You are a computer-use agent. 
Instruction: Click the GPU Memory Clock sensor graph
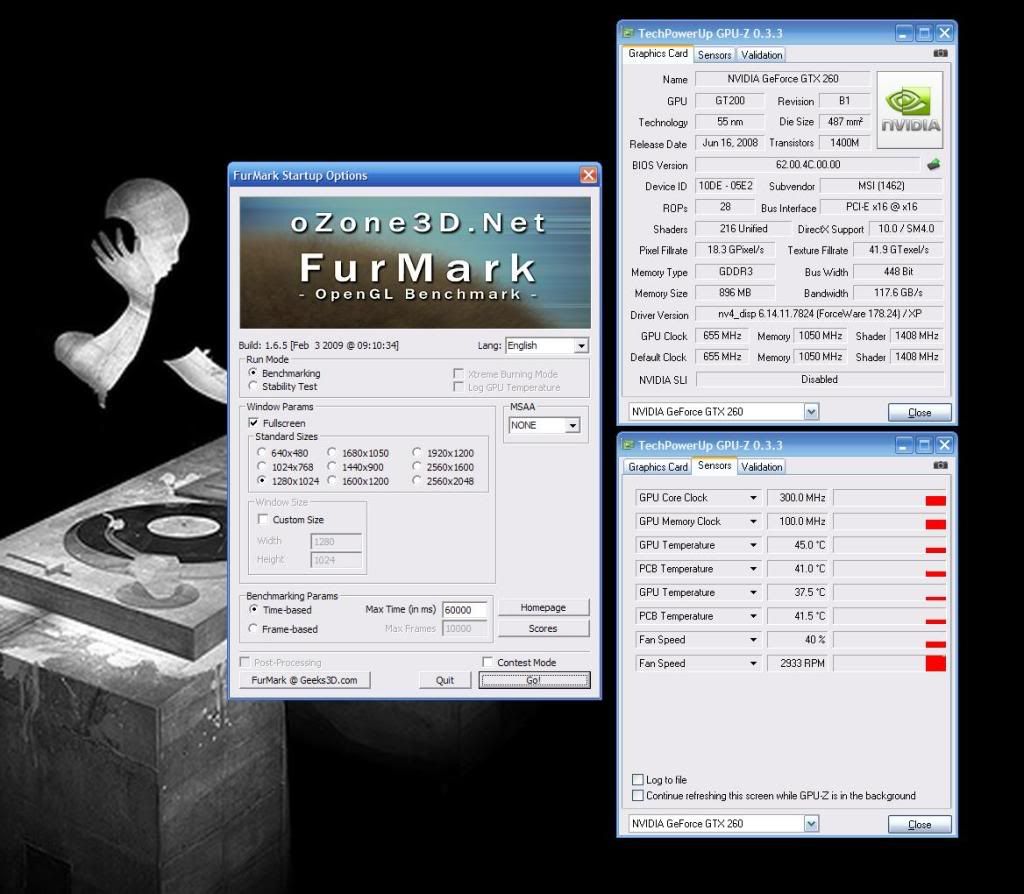click(890, 521)
